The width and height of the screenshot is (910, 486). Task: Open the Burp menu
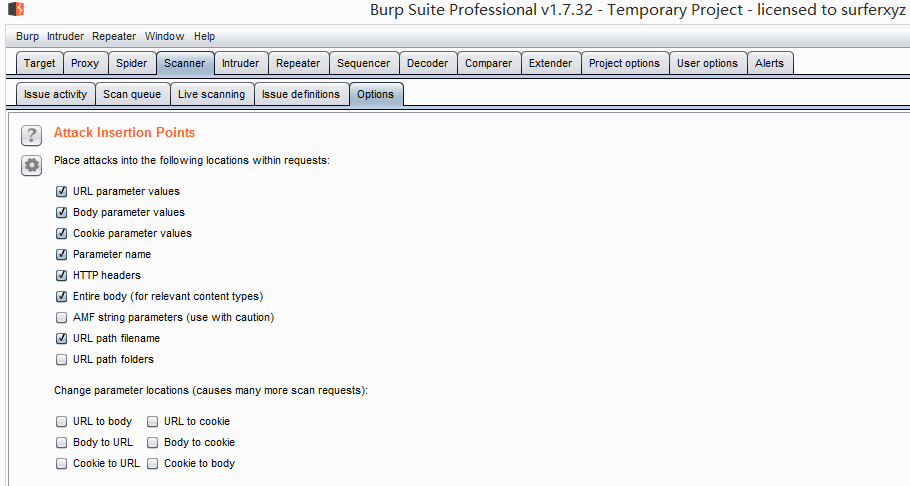pyautogui.click(x=27, y=36)
